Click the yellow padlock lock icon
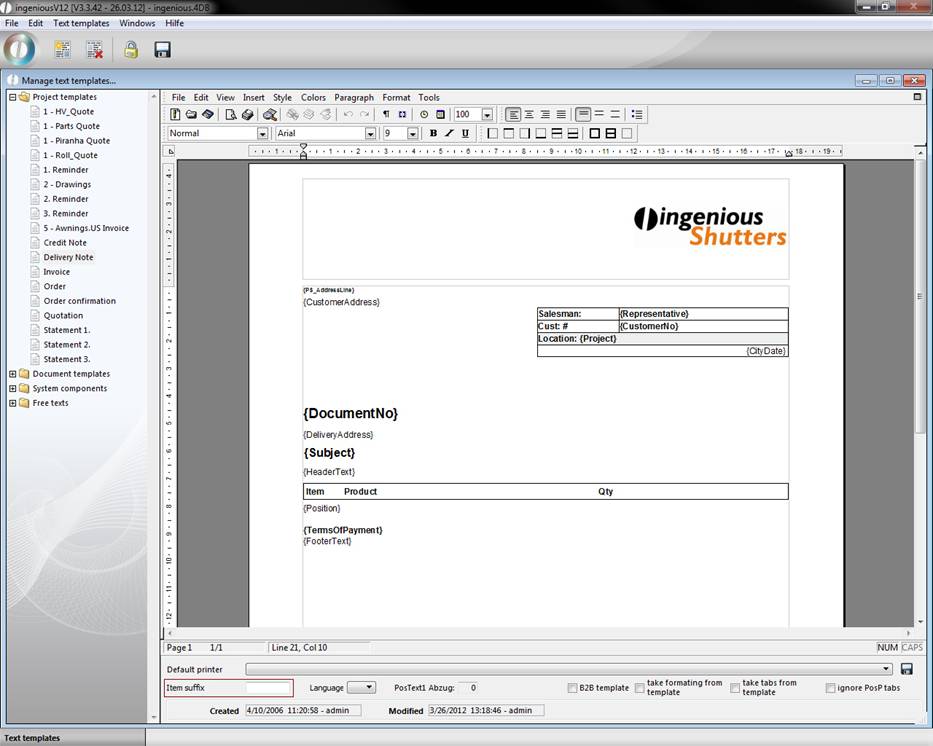This screenshot has width=933, height=746. click(x=131, y=49)
